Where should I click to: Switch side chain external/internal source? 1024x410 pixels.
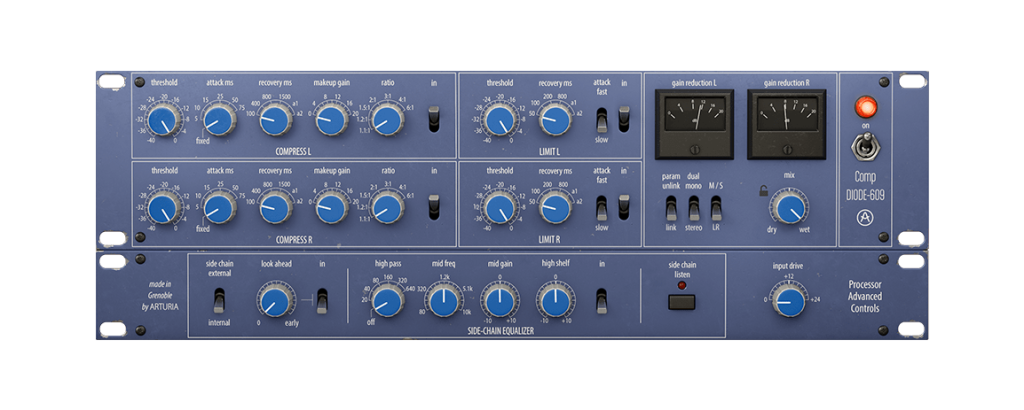219,301
